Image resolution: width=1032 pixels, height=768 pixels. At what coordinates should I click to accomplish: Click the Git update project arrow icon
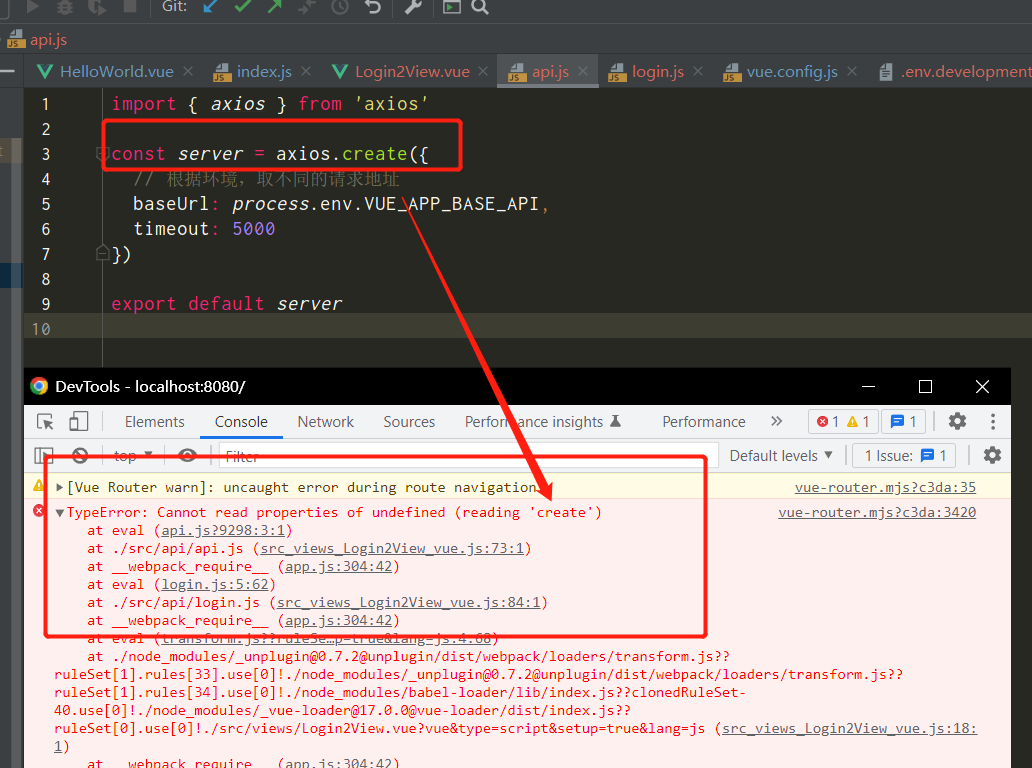pyautogui.click(x=211, y=7)
